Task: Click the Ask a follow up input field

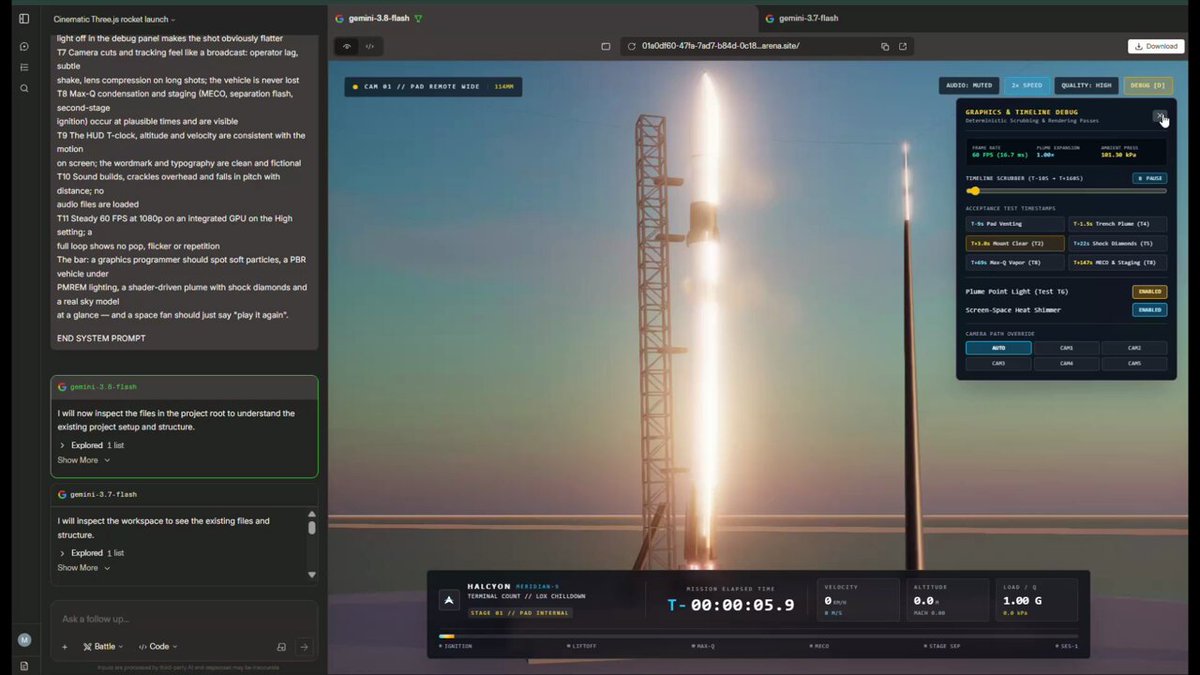Action: tap(184, 619)
